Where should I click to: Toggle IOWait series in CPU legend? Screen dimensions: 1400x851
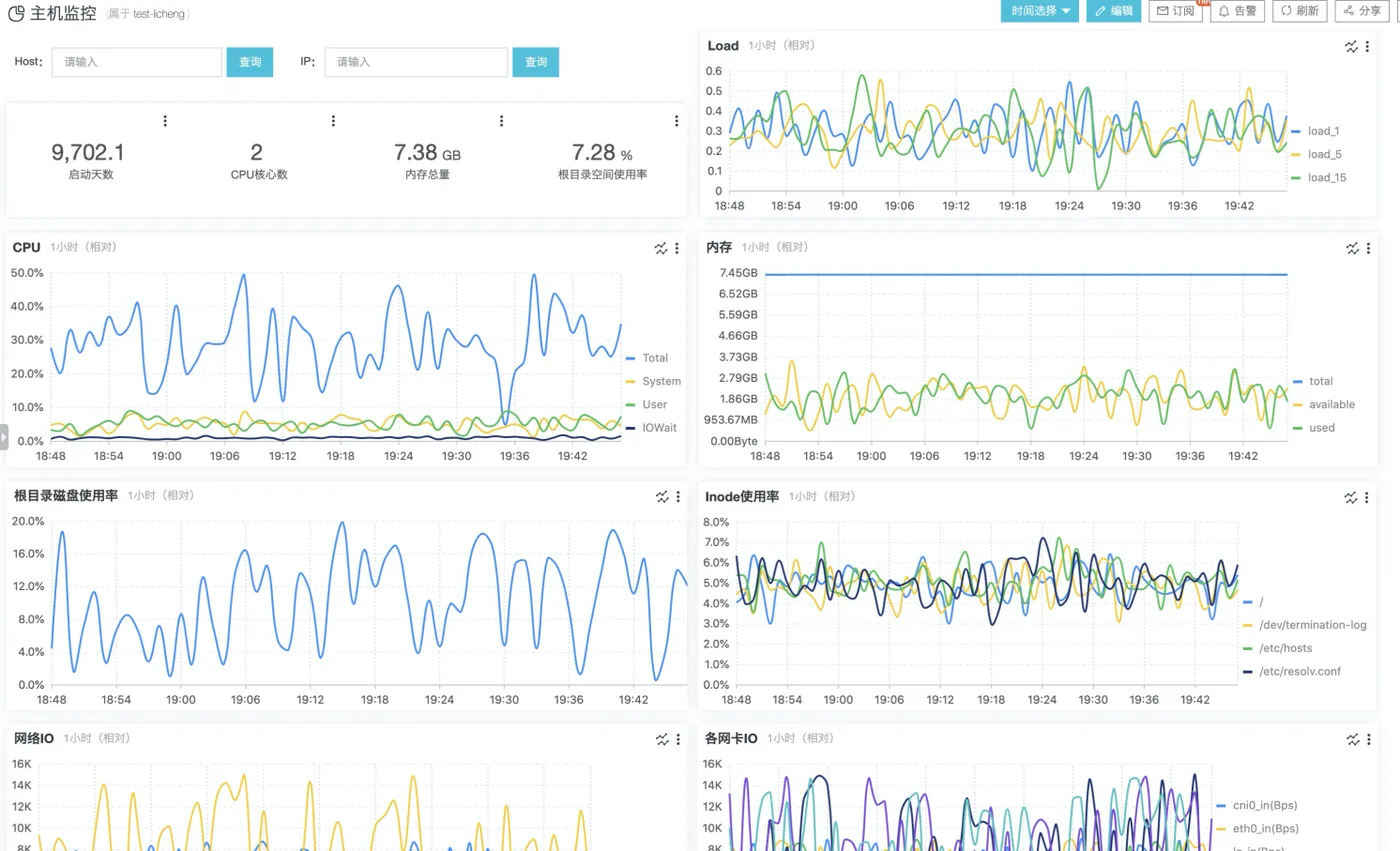pos(651,428)
